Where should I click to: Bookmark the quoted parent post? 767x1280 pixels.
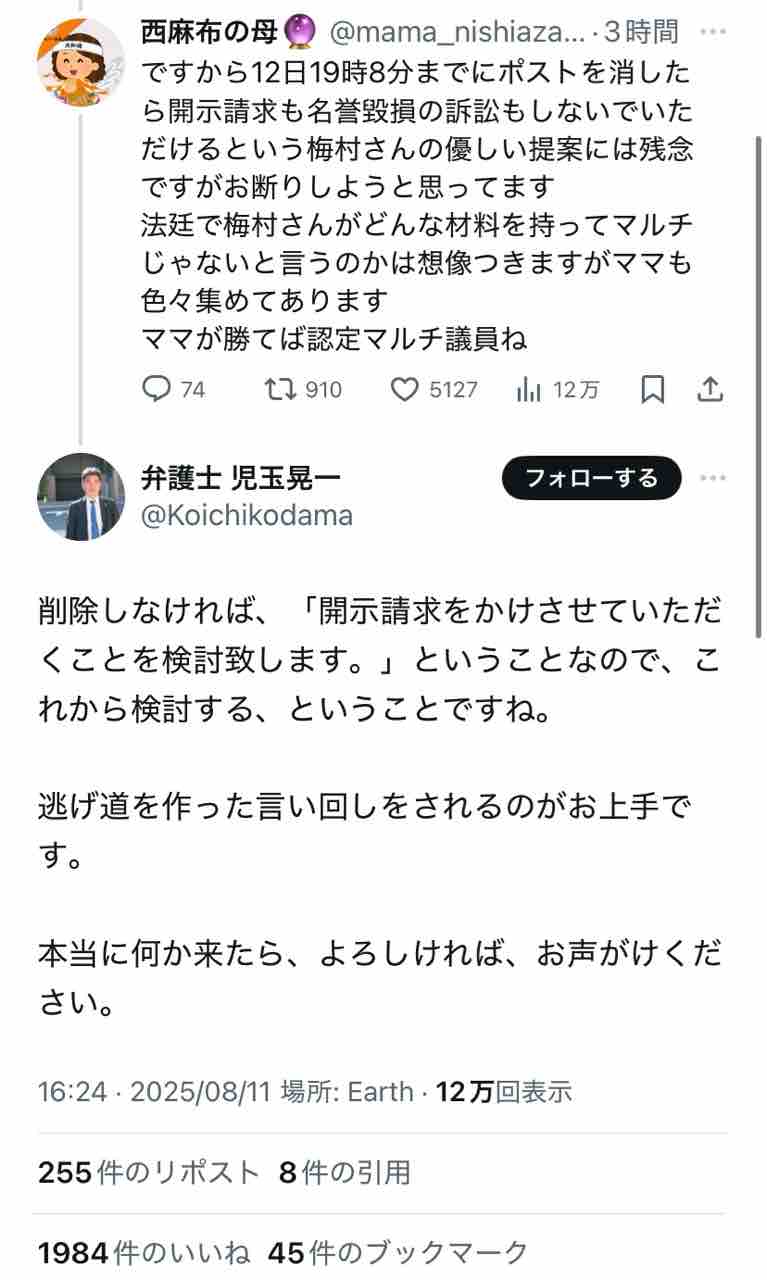coord(652,389)
